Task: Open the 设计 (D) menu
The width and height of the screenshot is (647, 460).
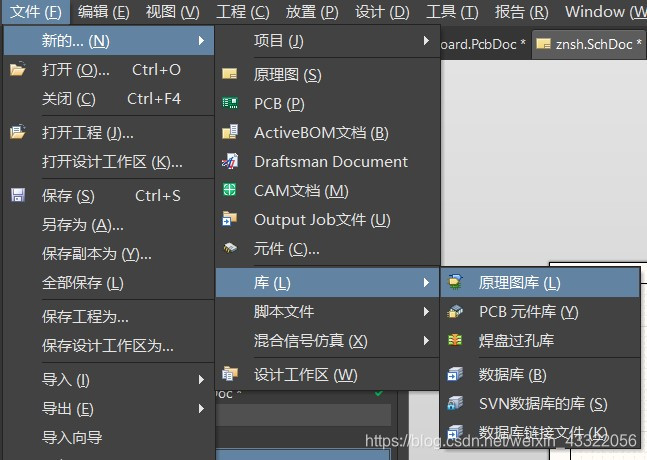Action: (382, 12)
